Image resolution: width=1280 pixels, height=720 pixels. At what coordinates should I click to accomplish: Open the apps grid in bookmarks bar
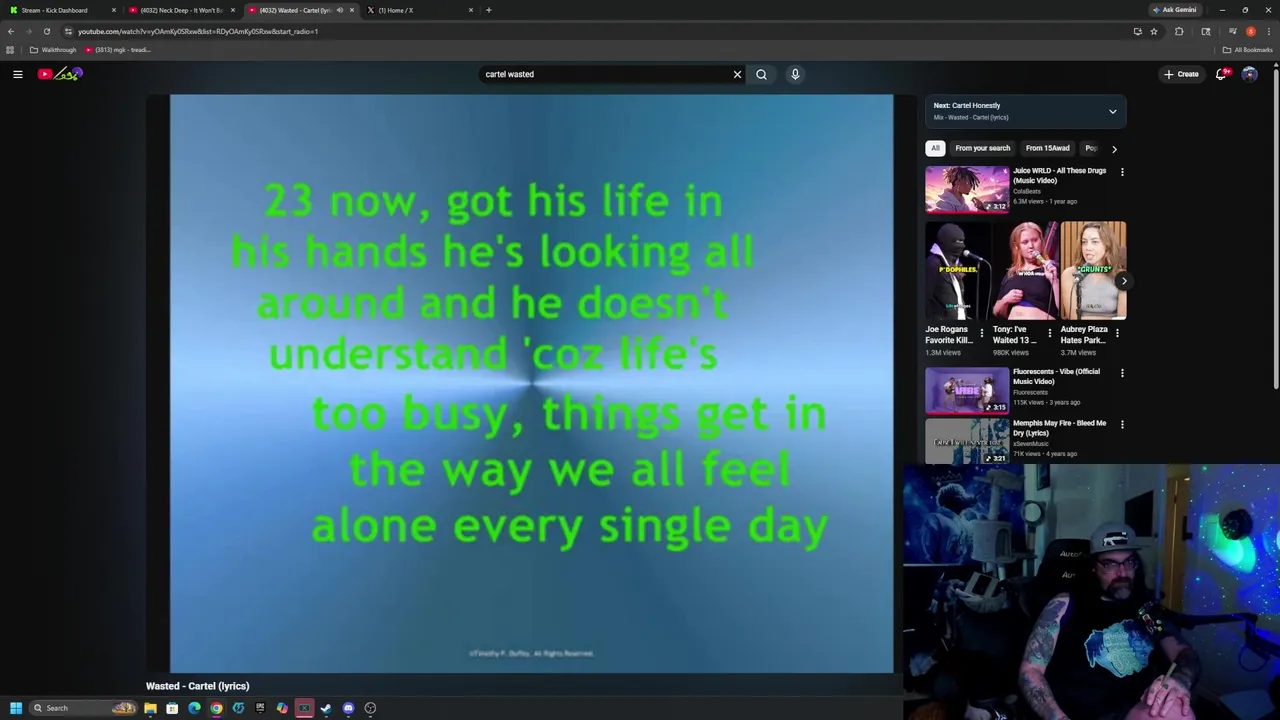click(10, 50)
